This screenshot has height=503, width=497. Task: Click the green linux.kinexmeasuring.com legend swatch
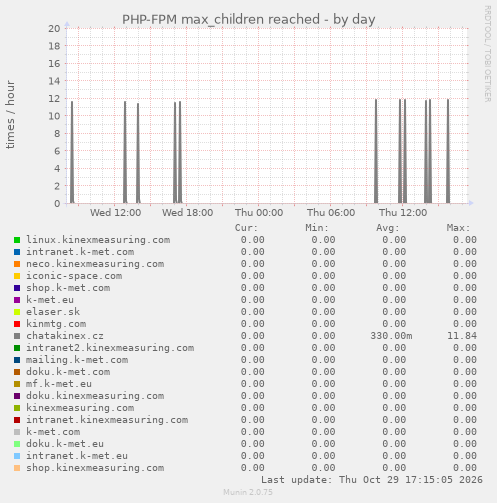pyautogui.click(x=17, y=240)
